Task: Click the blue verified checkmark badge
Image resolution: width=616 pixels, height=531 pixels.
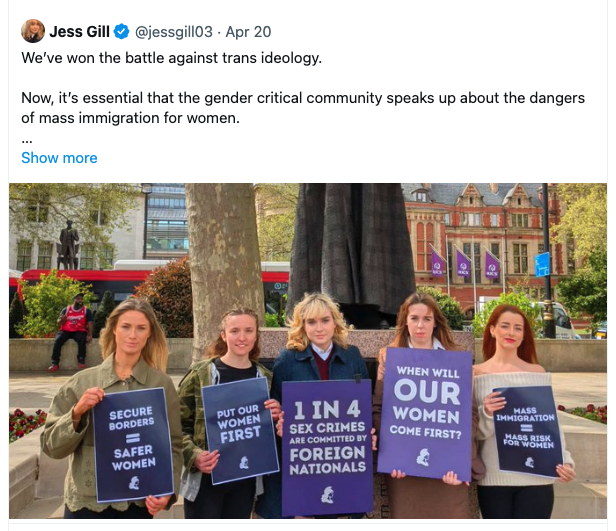Action: pyautogui.click(x=121, y=31)
